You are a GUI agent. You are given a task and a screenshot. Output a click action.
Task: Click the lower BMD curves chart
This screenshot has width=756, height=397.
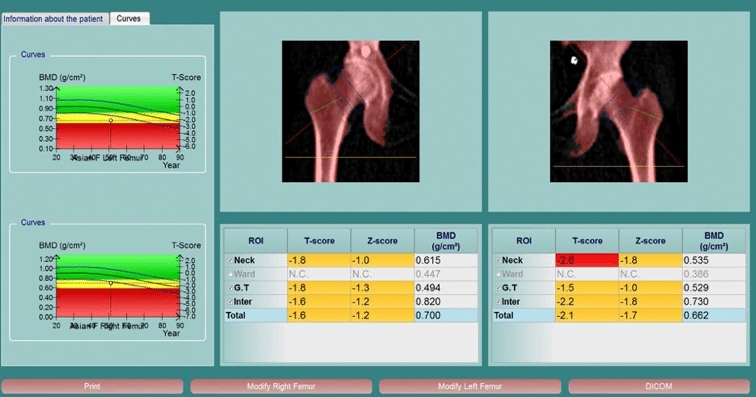[118, 286]
